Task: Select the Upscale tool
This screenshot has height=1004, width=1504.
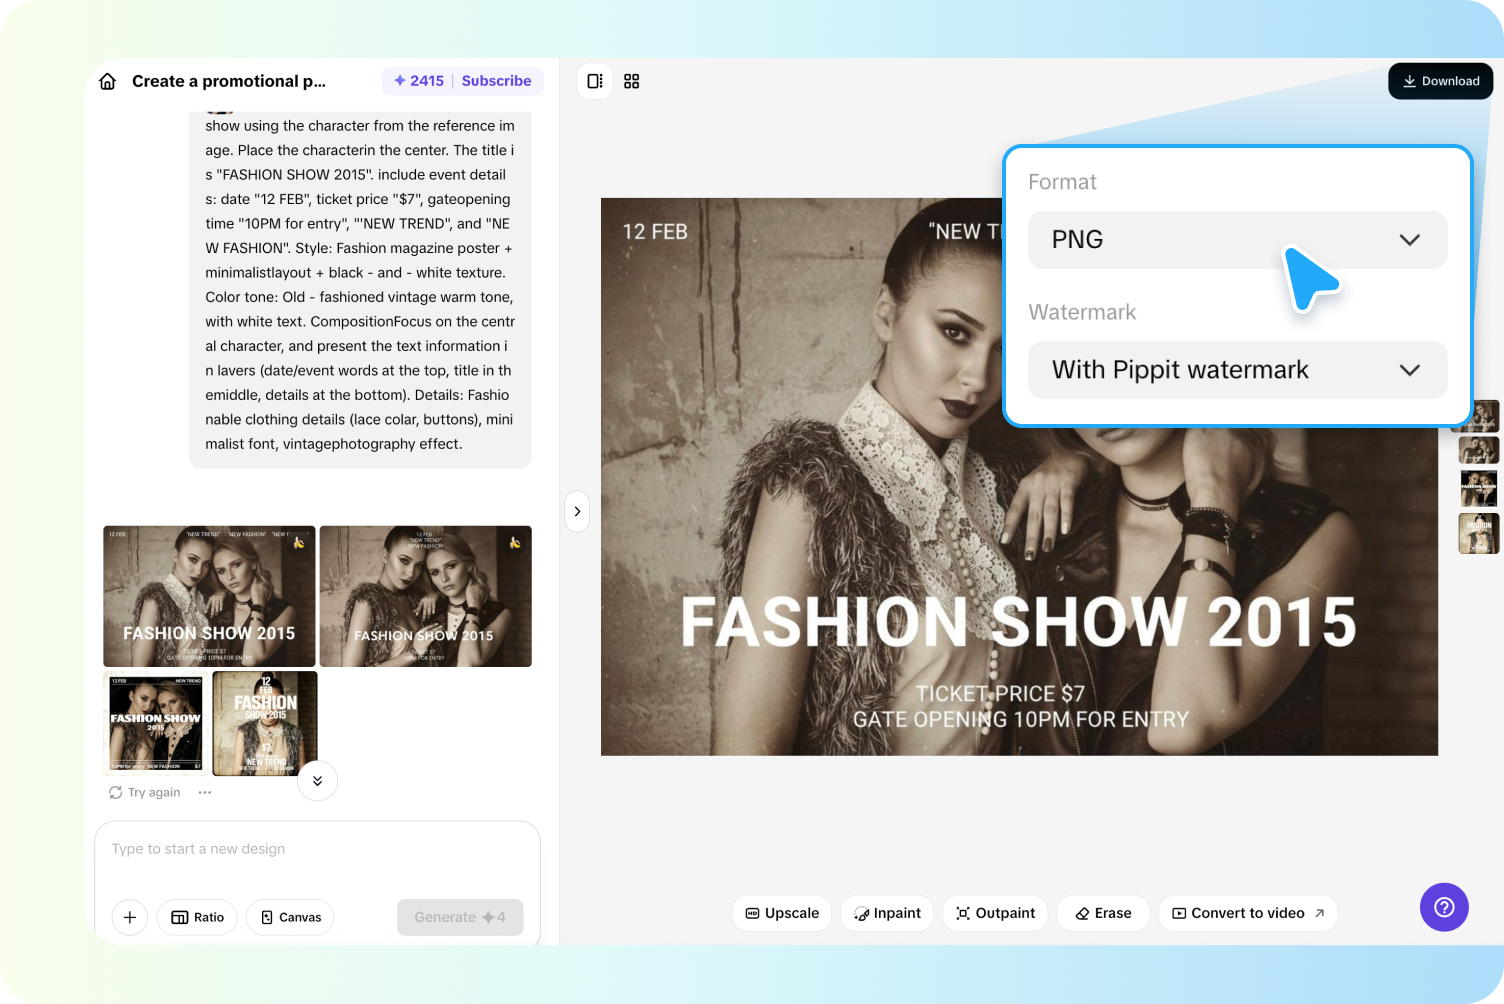Action: [781, 913]
